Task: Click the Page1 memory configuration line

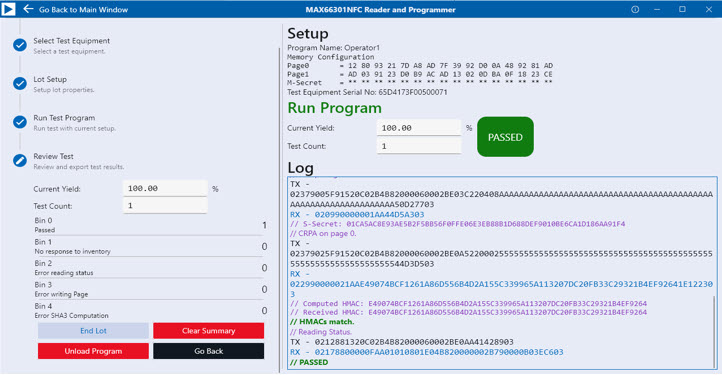Action: click(420, 74)
